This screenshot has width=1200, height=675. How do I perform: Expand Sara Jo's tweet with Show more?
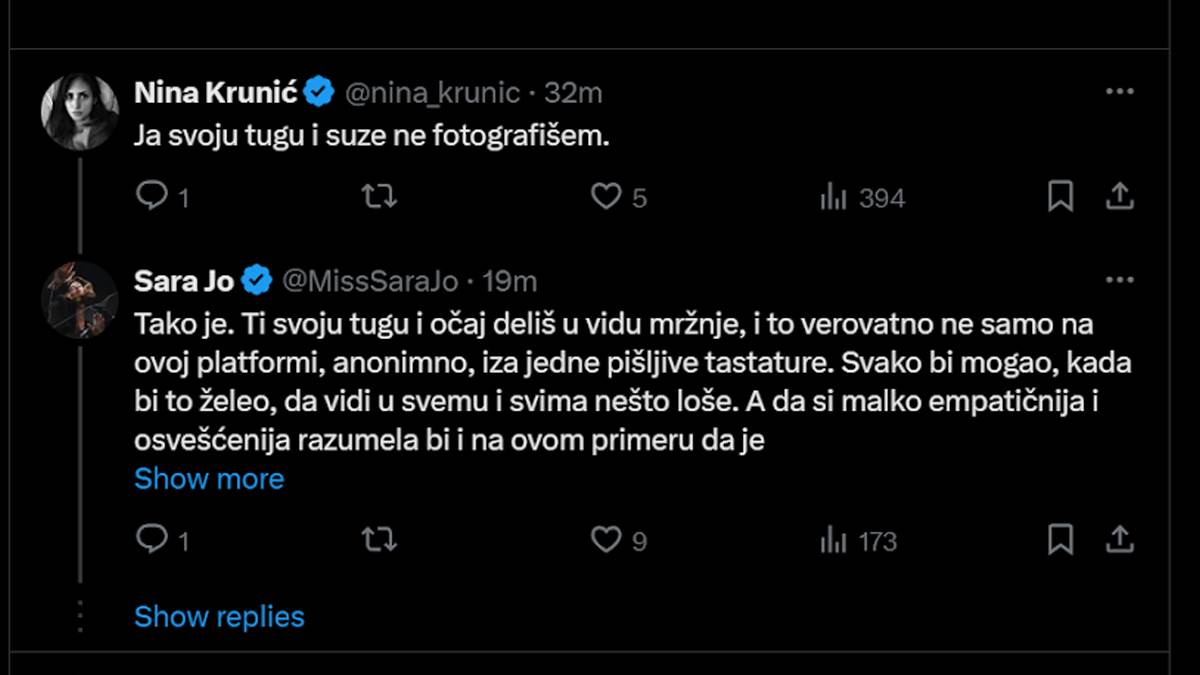click(x=209, y=479)
